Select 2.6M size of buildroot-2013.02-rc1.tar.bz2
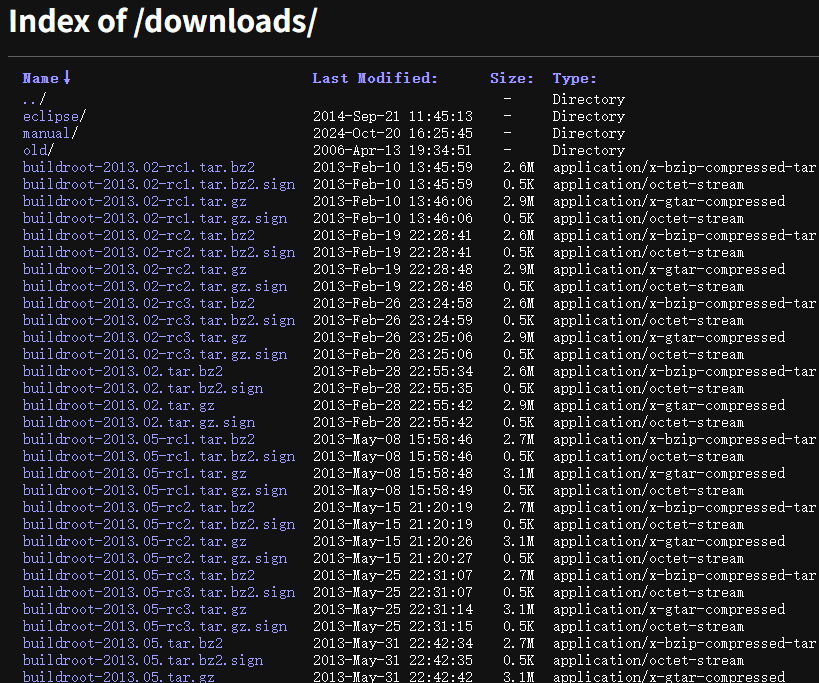This screenshot has width=819, height=683. (x=519, y=167)
